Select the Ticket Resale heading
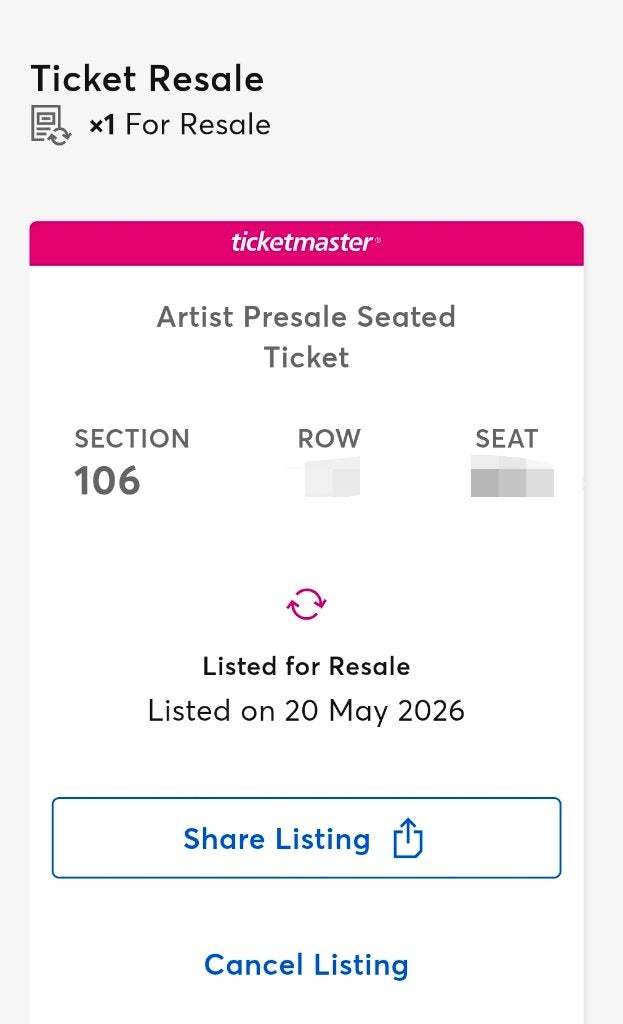The height and width of the screenshot is (1024, 623). (148, 79)
